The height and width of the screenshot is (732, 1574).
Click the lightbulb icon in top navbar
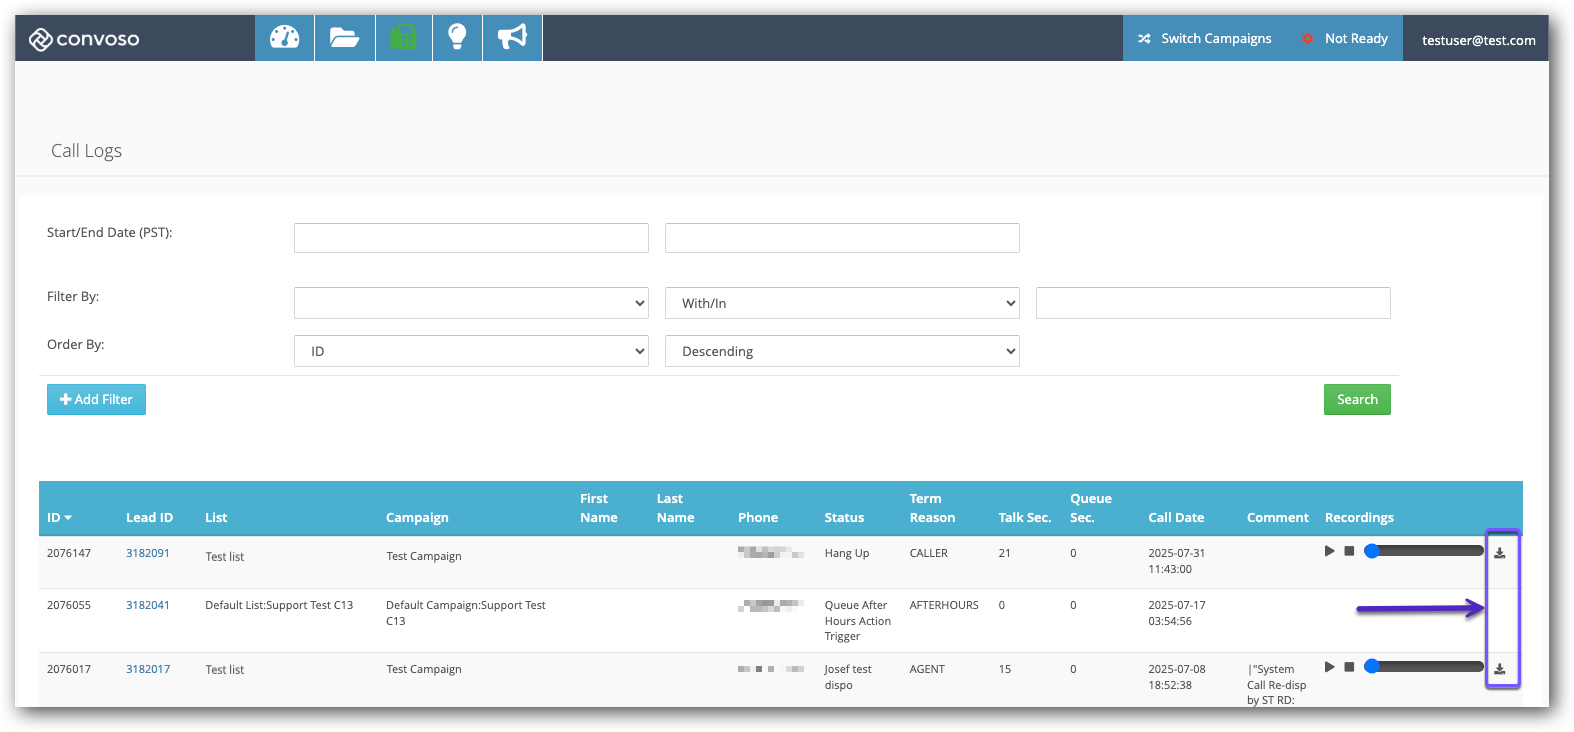tap(457, 38)
